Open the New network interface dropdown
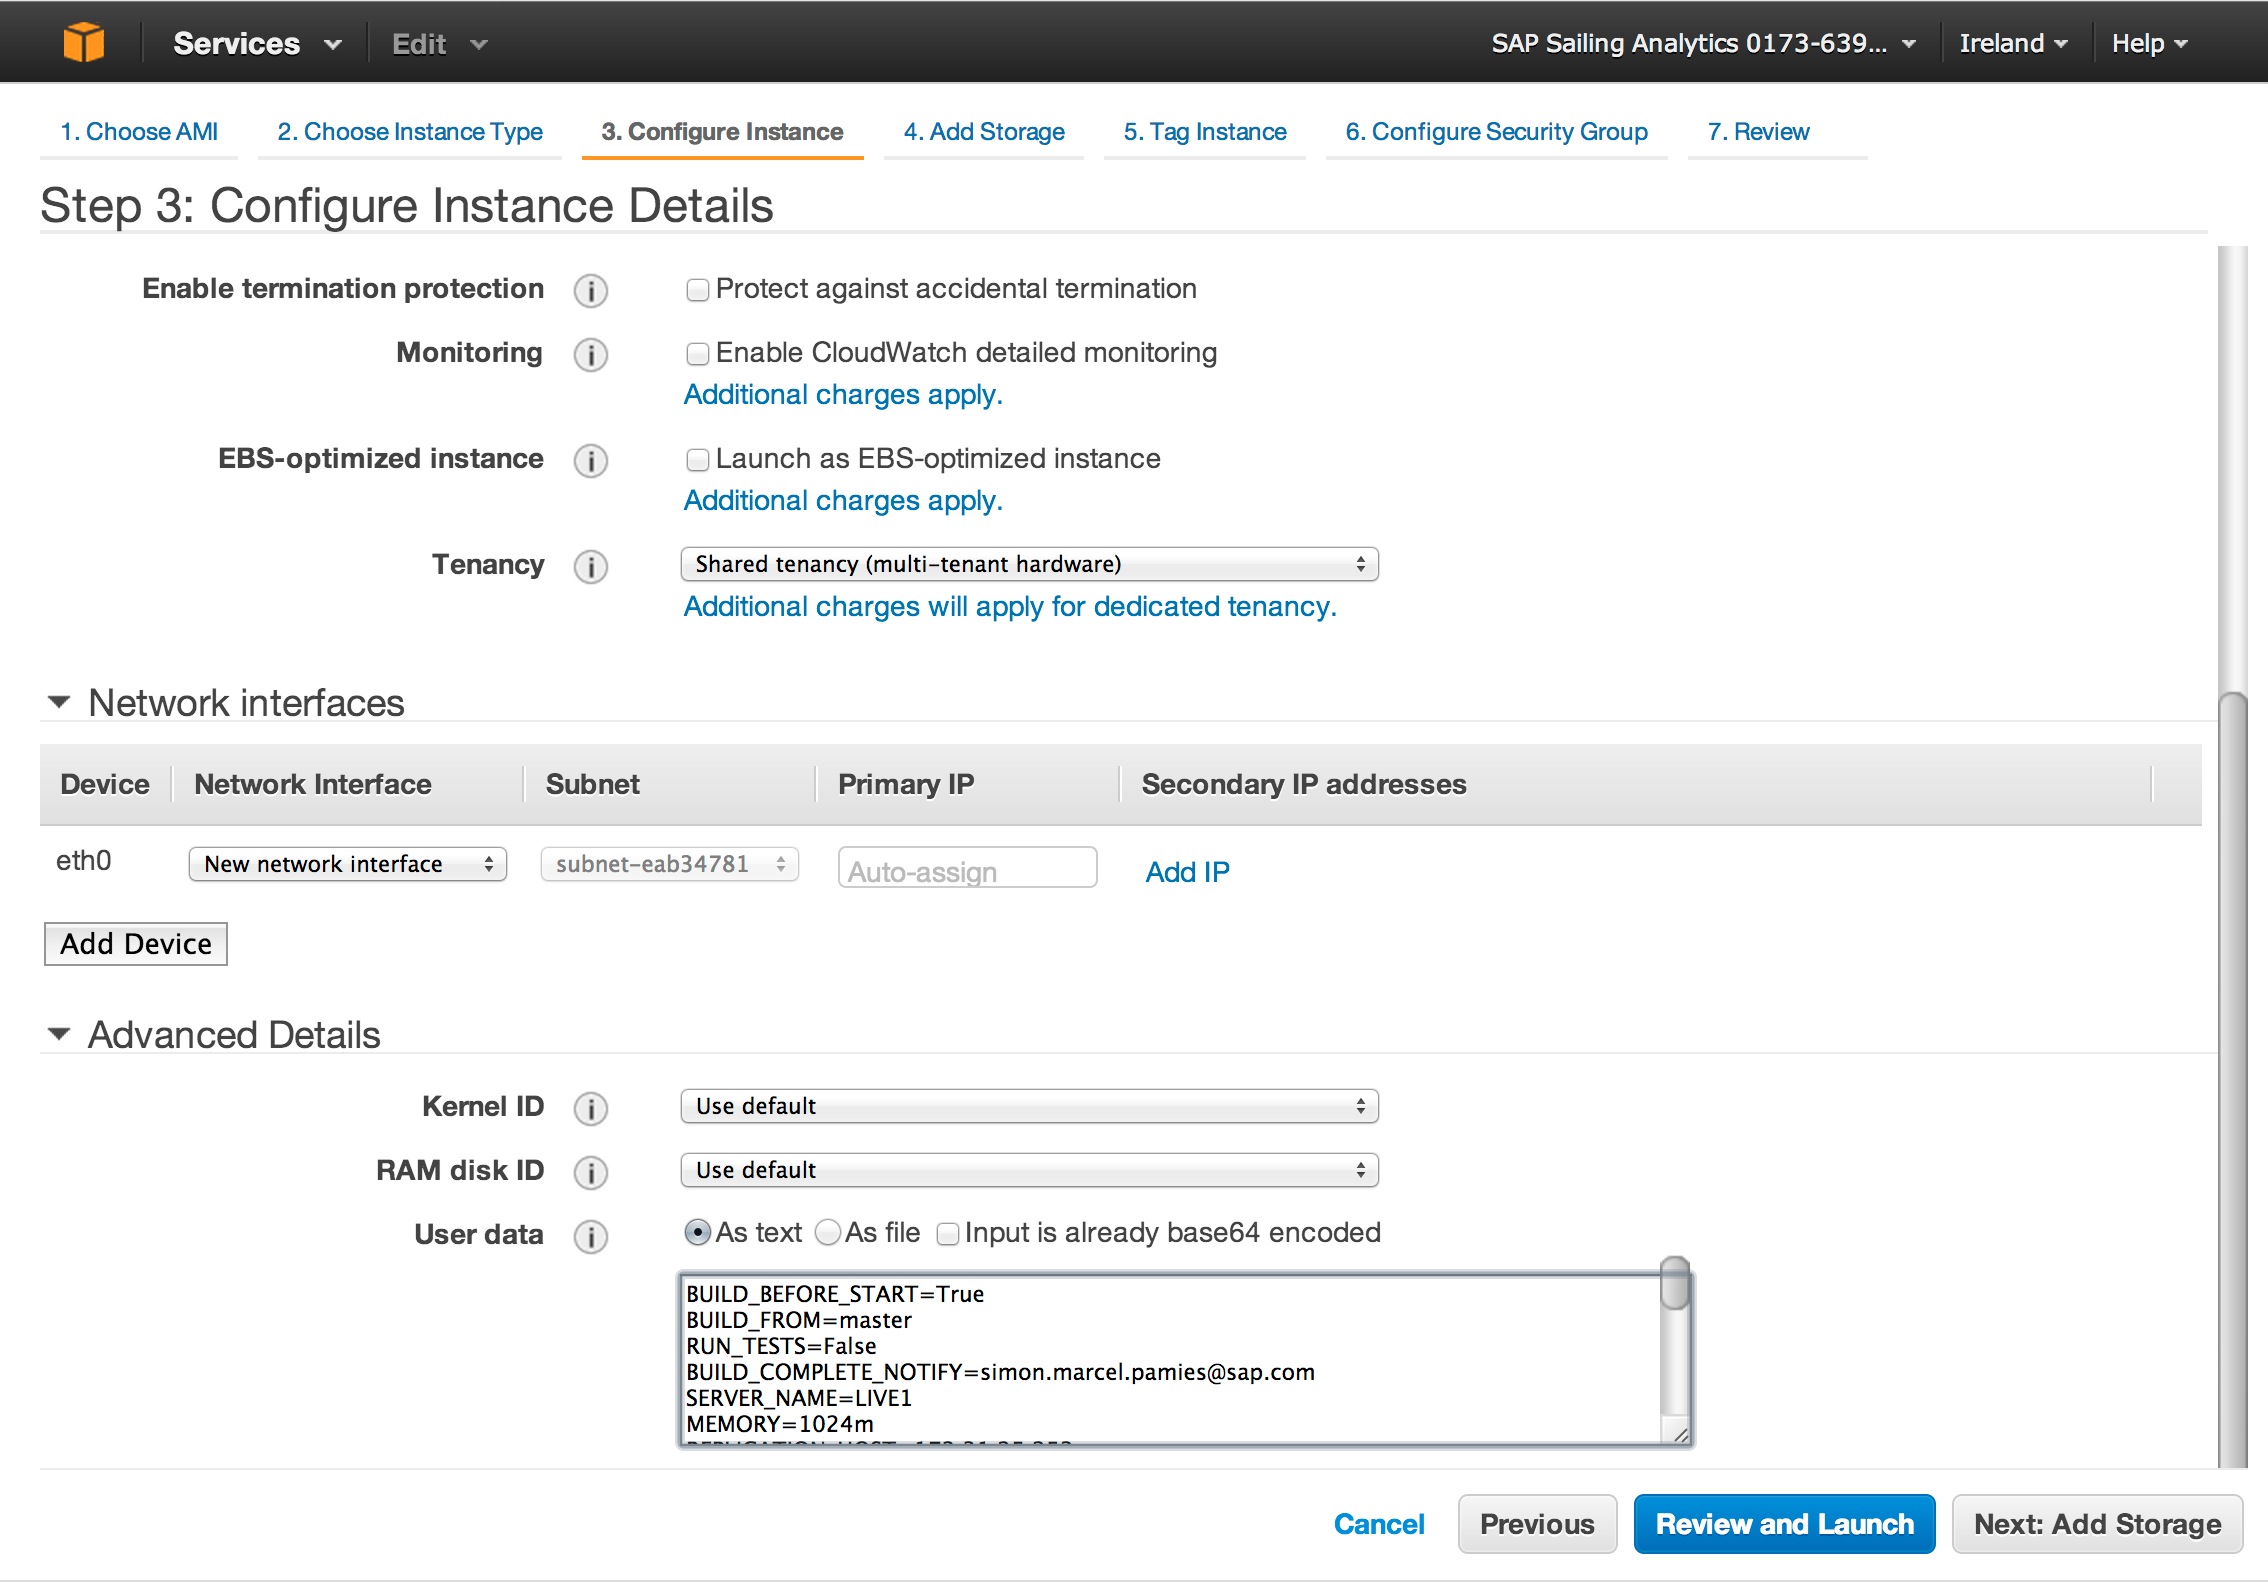2268x1582 pixels. [347, 864]
